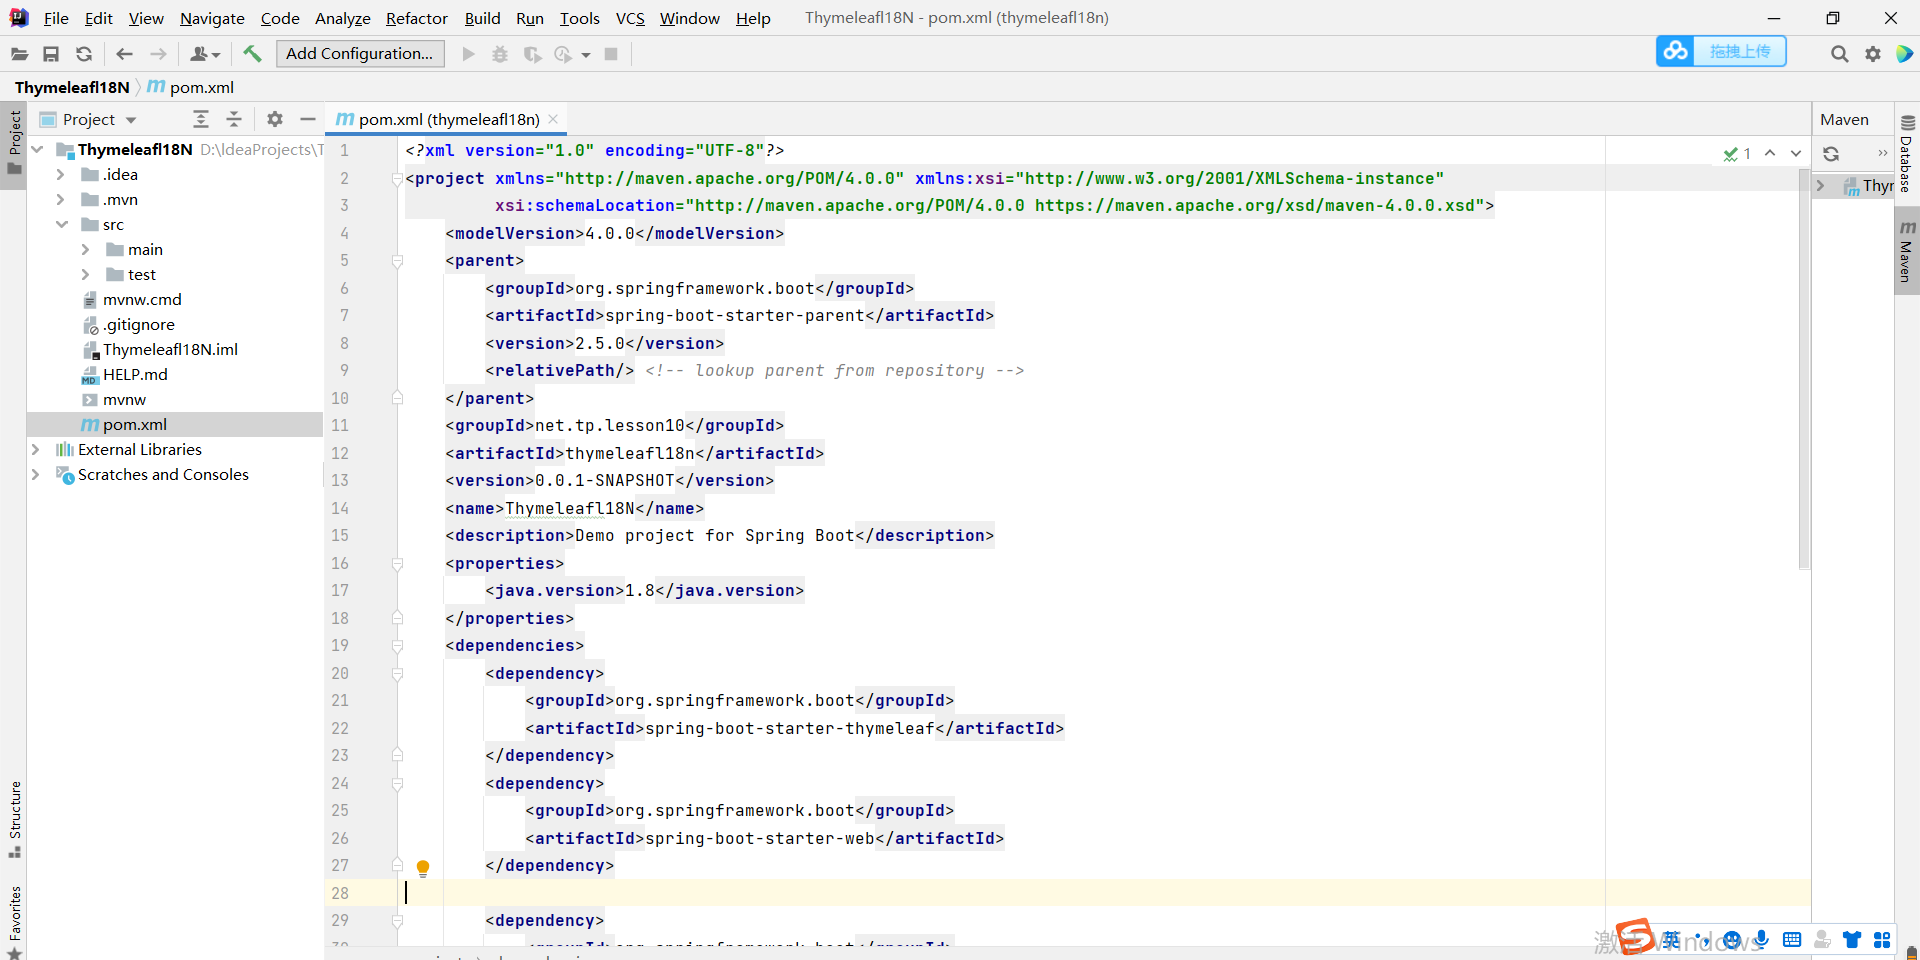Screen dimensions: 1920x960
Task: Collapse the Thymeleafl18N root tree node
Action: pos(37,149)
